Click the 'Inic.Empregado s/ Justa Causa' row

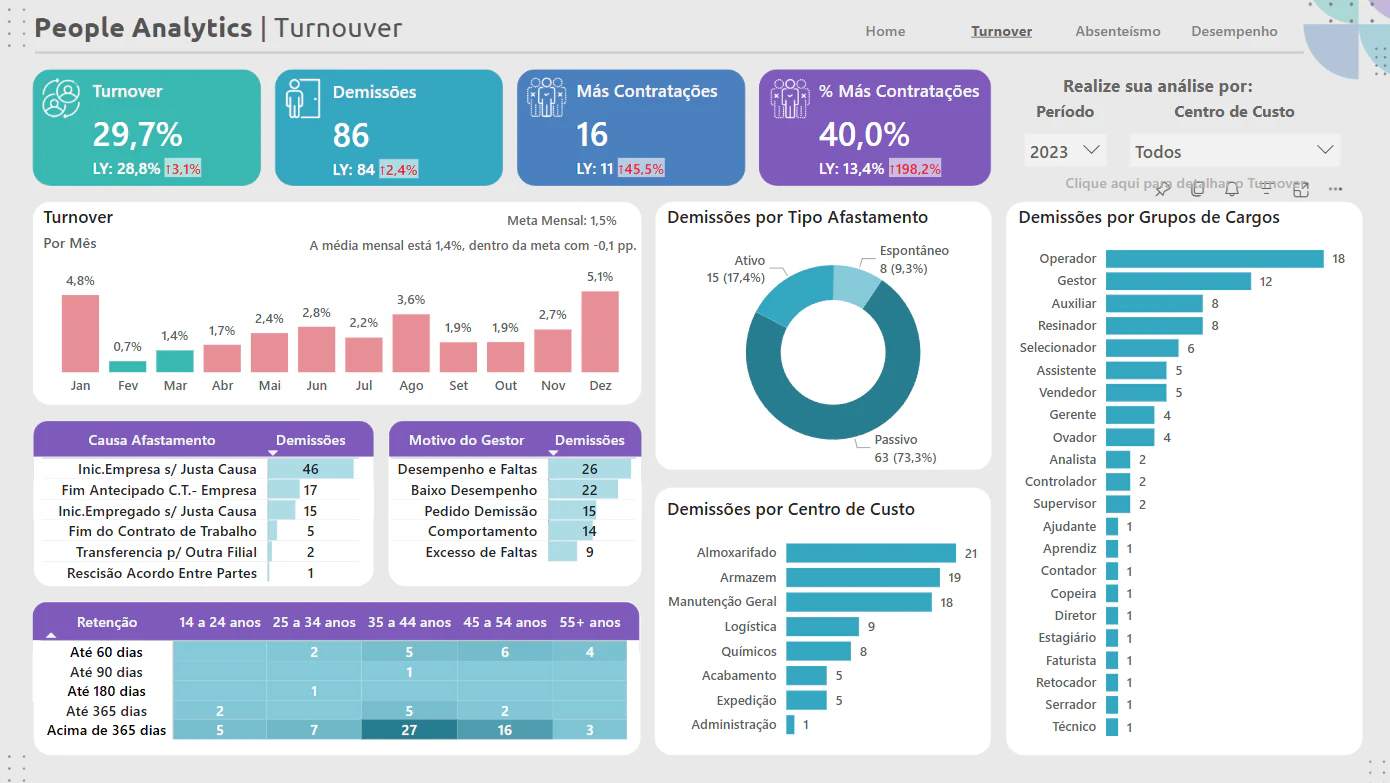(198, 511)
